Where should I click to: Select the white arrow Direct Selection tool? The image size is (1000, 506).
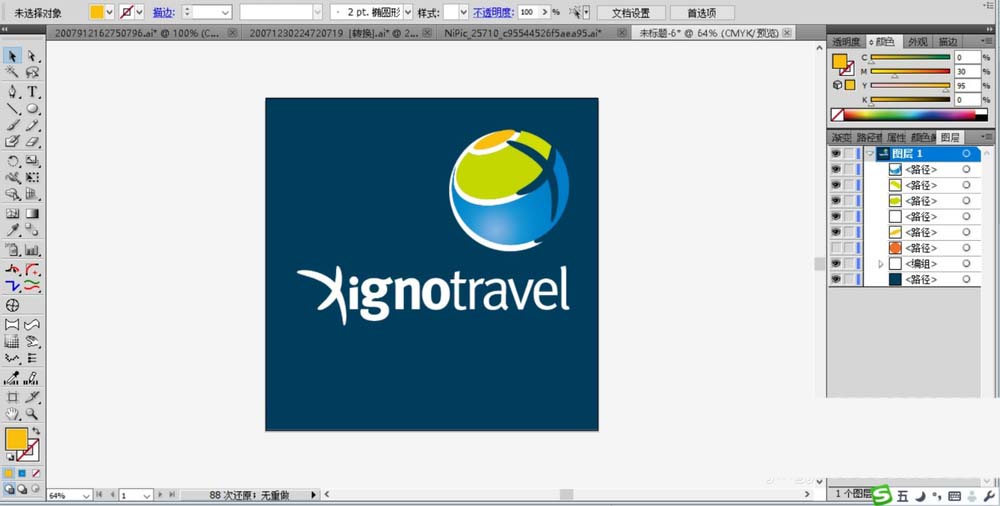click(x=32, y=57)
